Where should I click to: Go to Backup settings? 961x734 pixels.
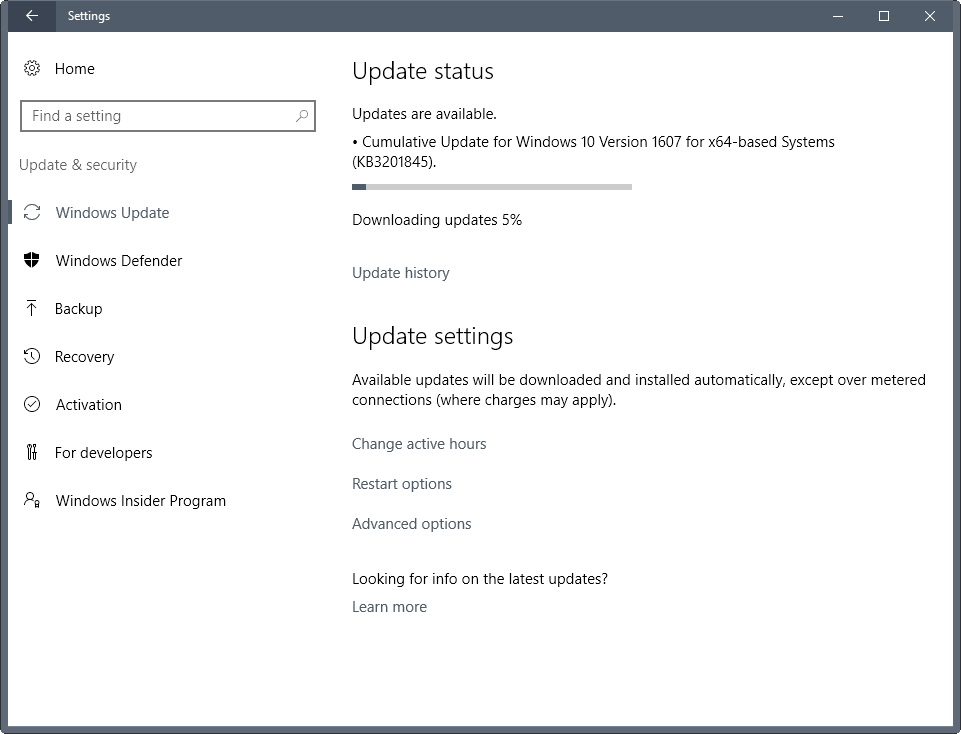[78, 309]
